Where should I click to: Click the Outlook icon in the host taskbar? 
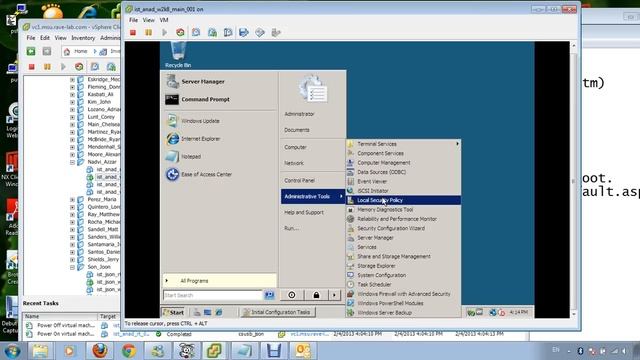(303, 351)
